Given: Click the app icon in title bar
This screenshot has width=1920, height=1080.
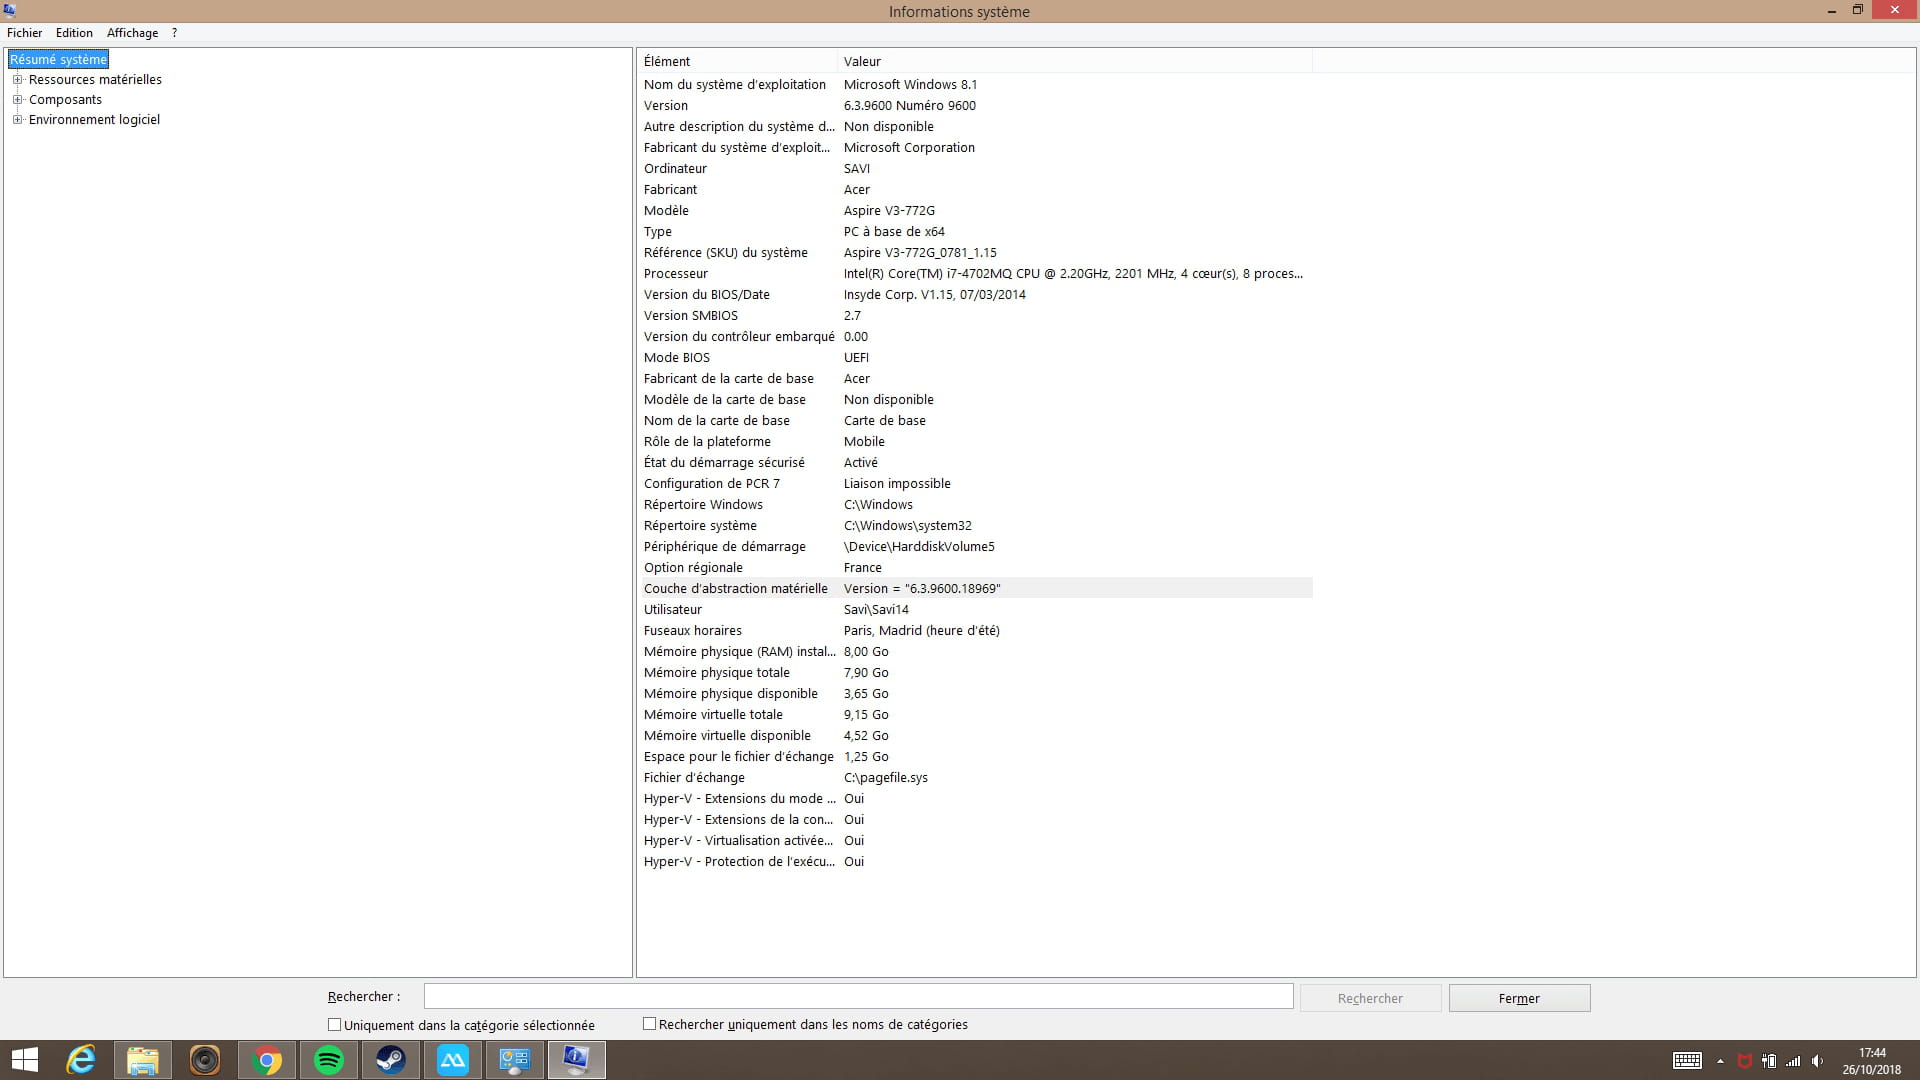Looking at the screenshot, I should click(x=10, y=11).
